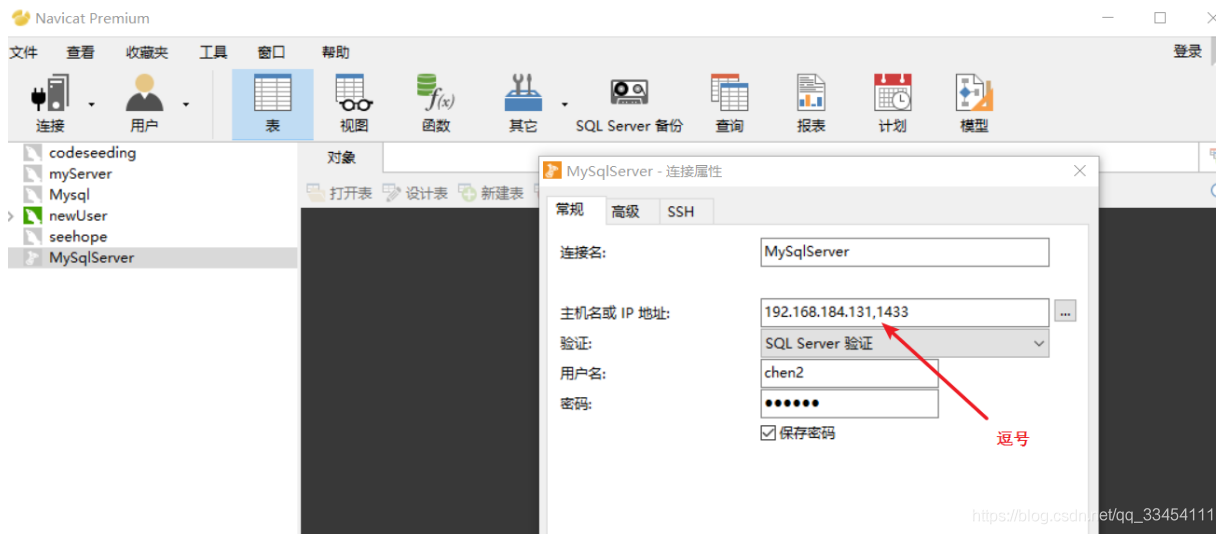The width and height of the screenshot is (1223, 534).
Task: Click the Navicat Premium title bar logo
Action: click(x=20, y=18)
